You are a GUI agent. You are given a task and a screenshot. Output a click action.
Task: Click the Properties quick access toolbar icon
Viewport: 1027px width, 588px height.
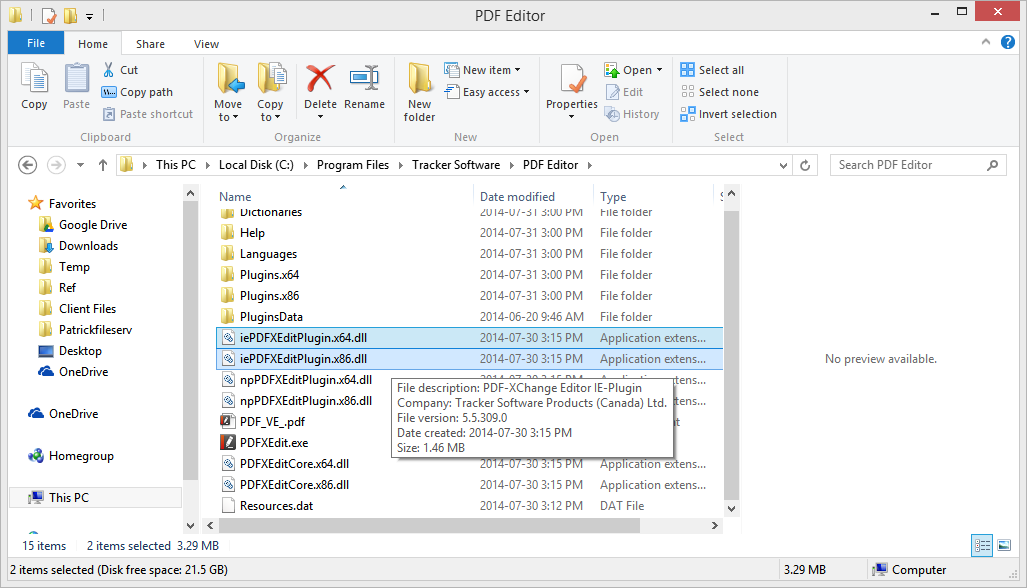tap(49, 15)
